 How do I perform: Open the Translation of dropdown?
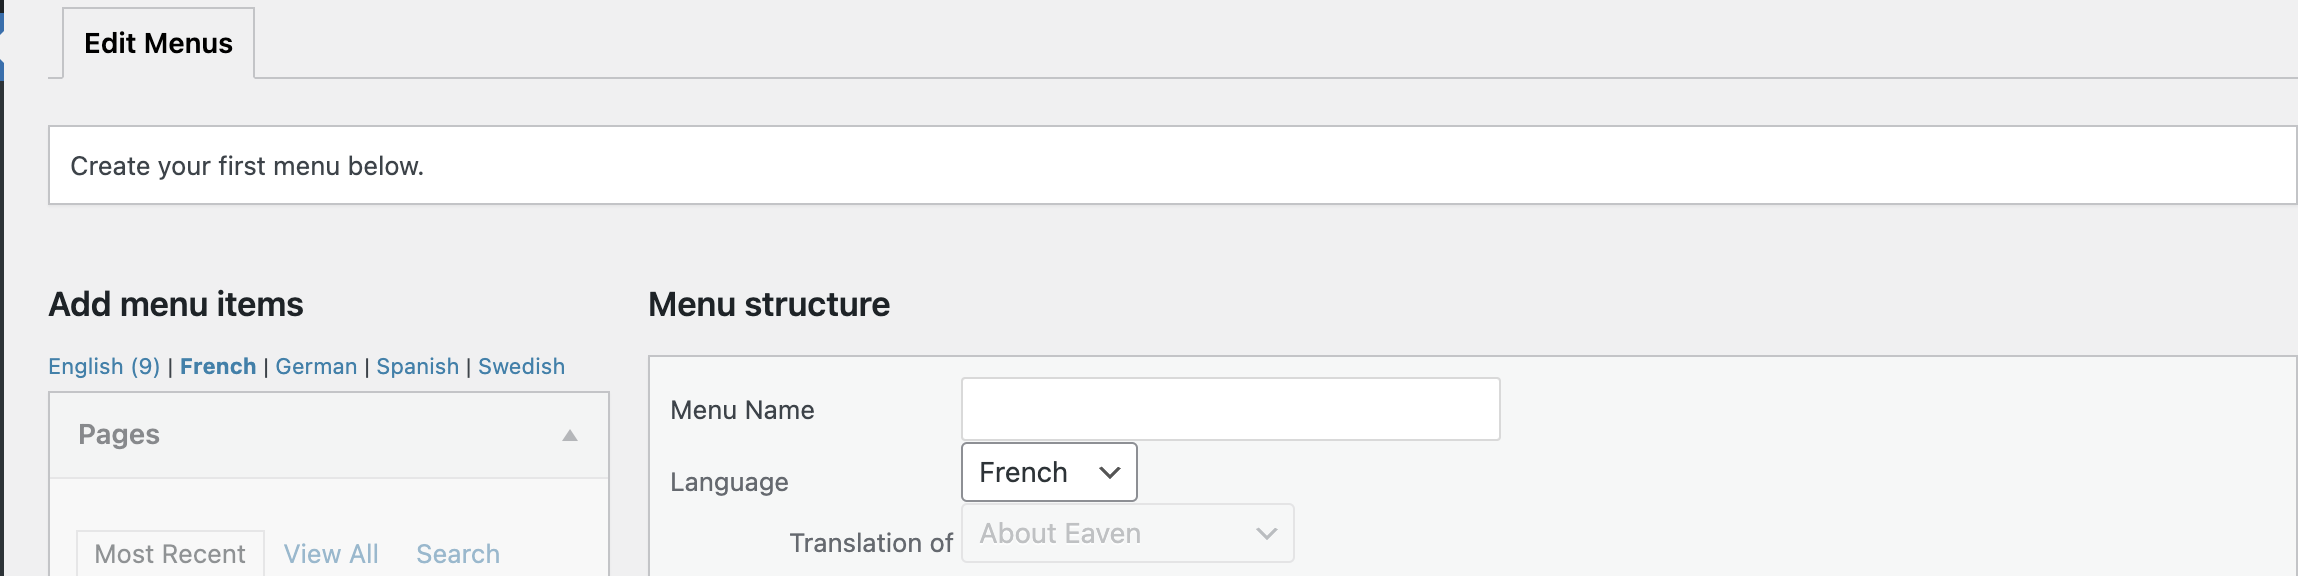1127,533
